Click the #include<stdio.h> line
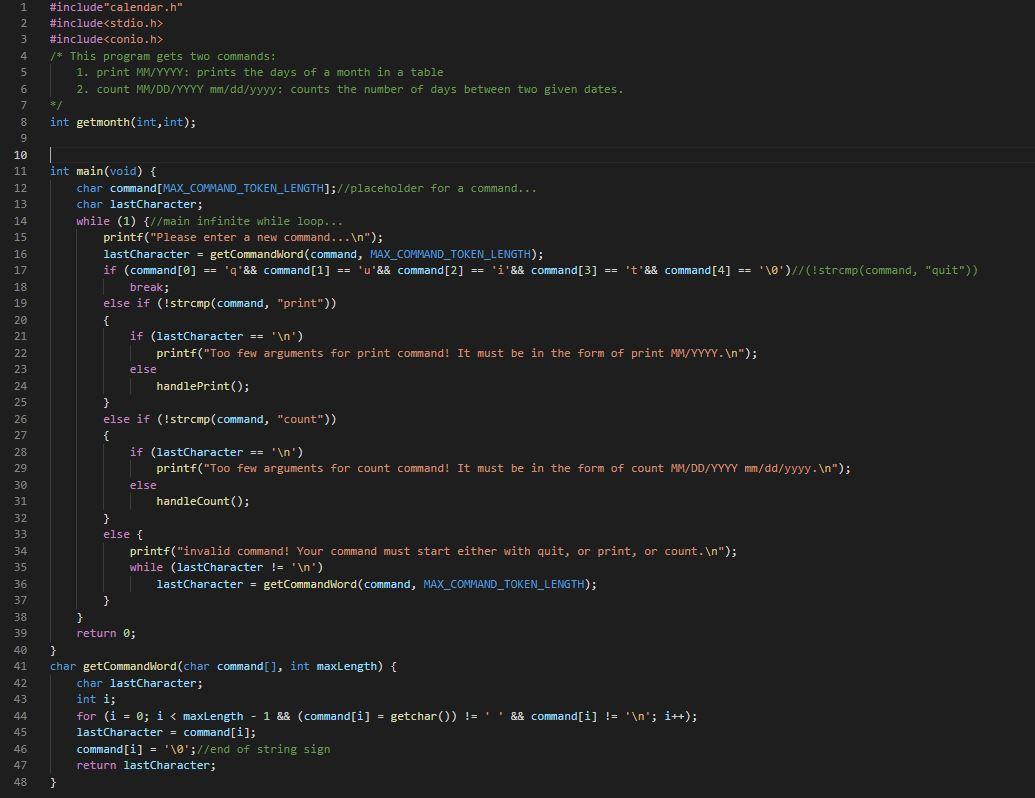 [x=105, y=23]
